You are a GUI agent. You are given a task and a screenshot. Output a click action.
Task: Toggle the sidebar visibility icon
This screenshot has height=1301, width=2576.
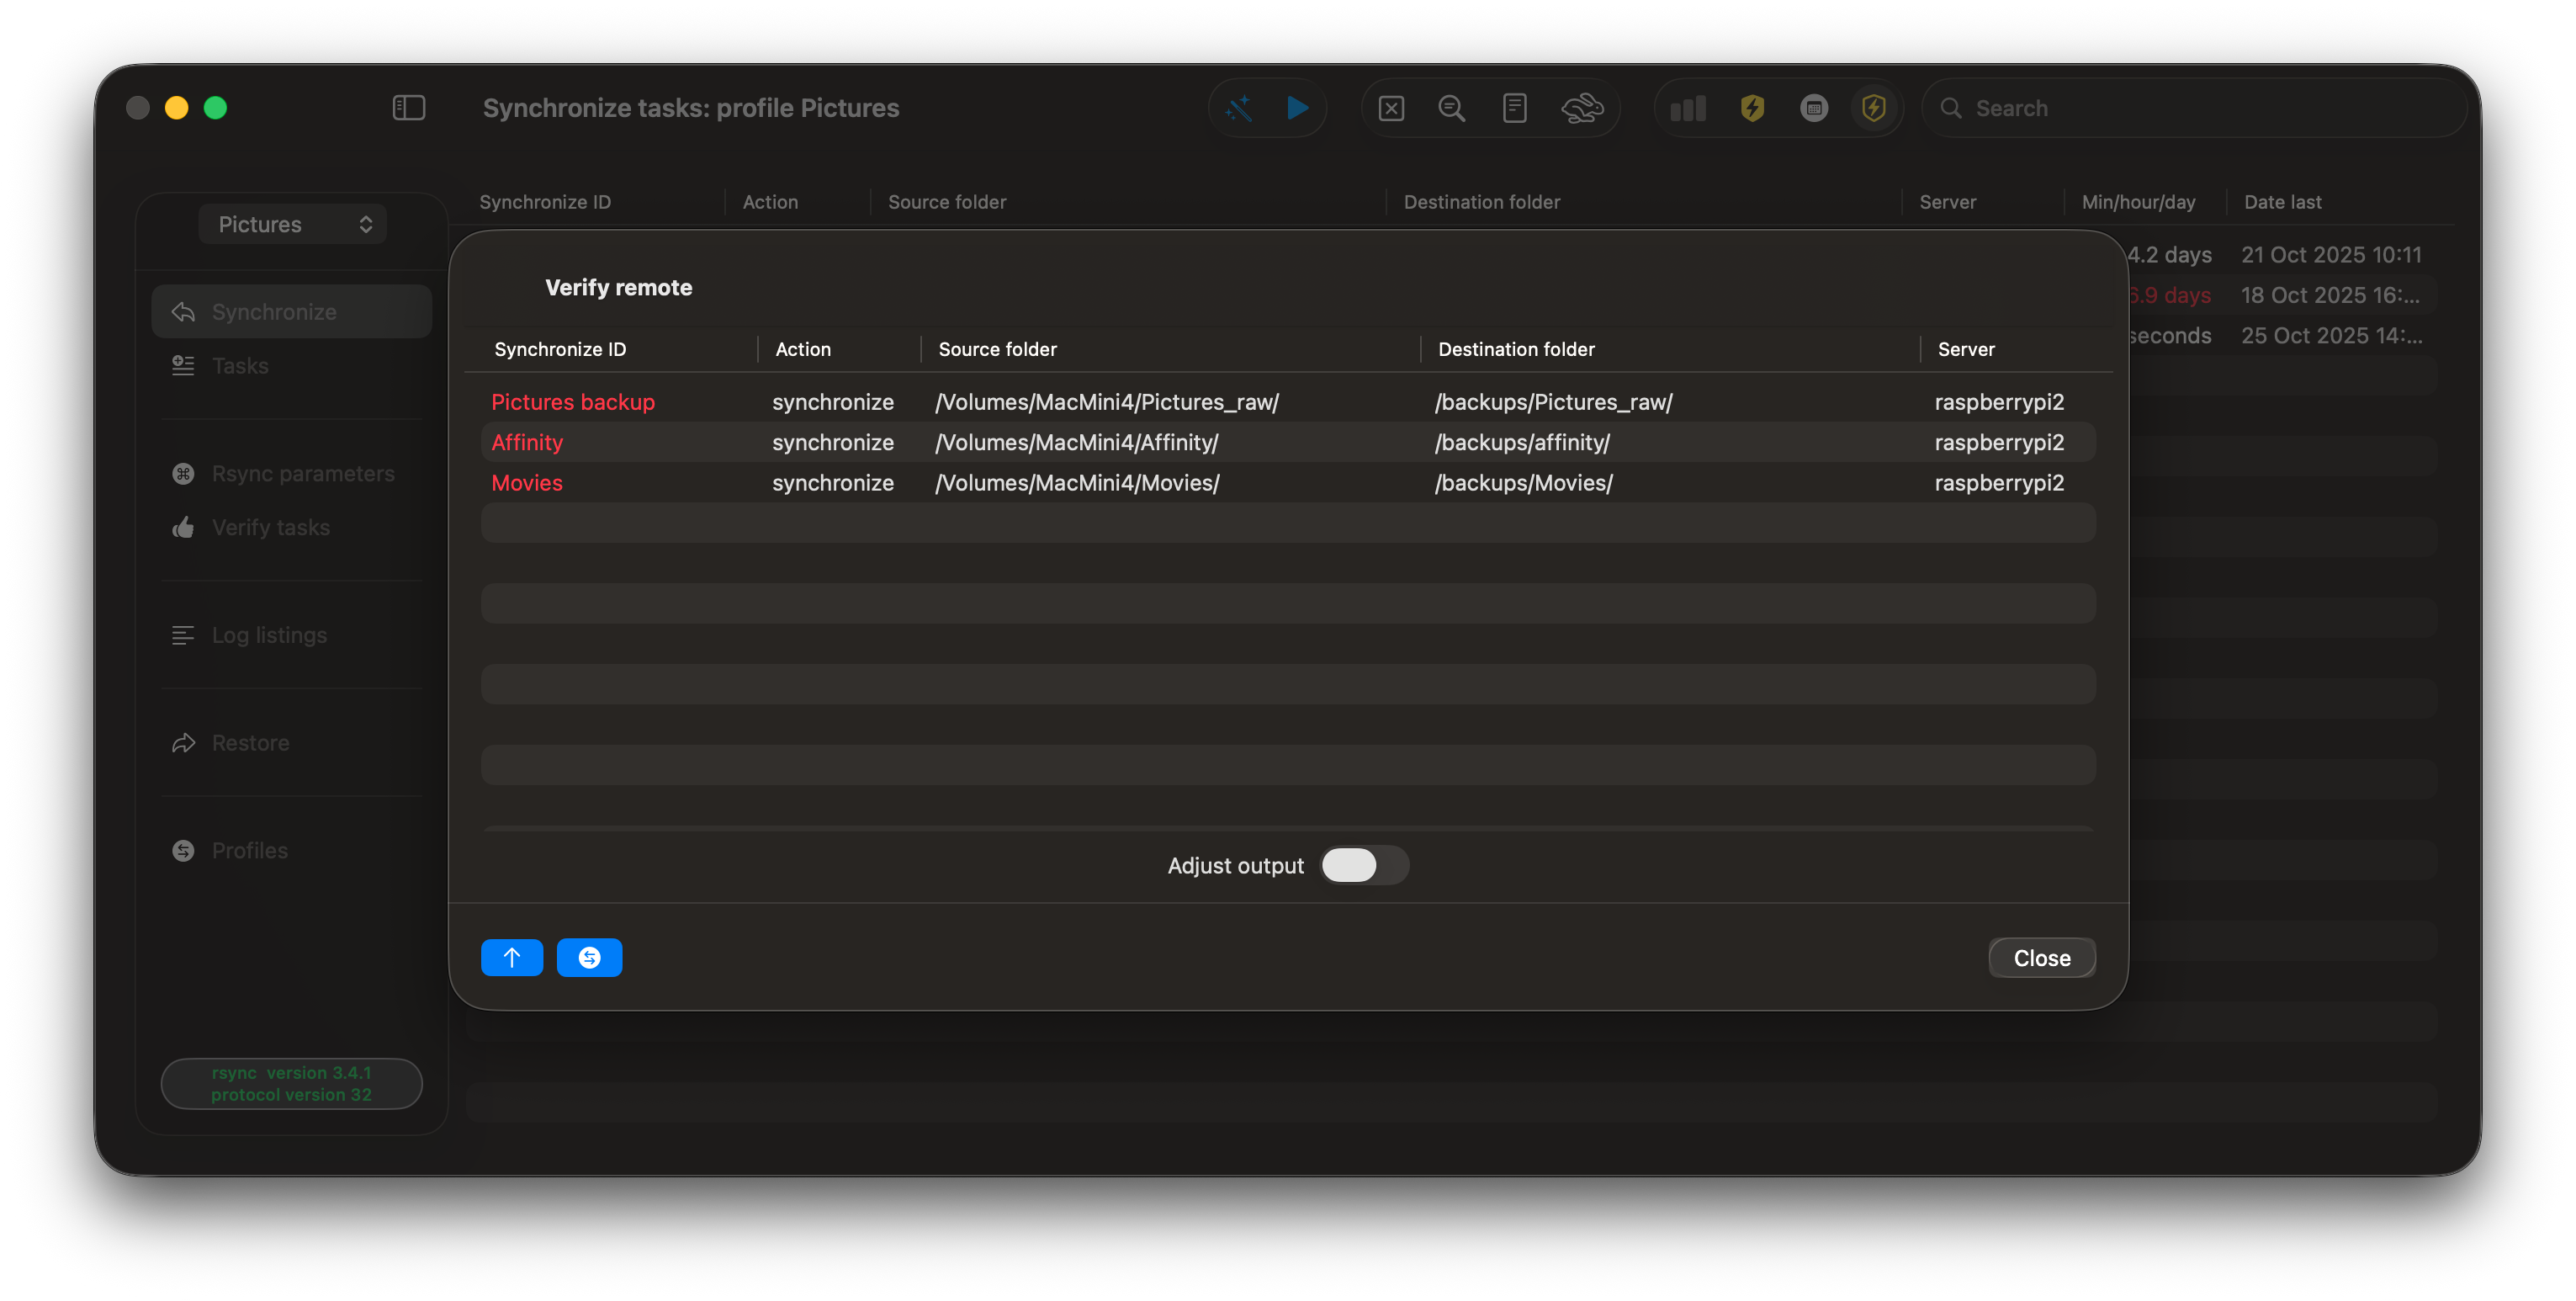coord(408,108)
